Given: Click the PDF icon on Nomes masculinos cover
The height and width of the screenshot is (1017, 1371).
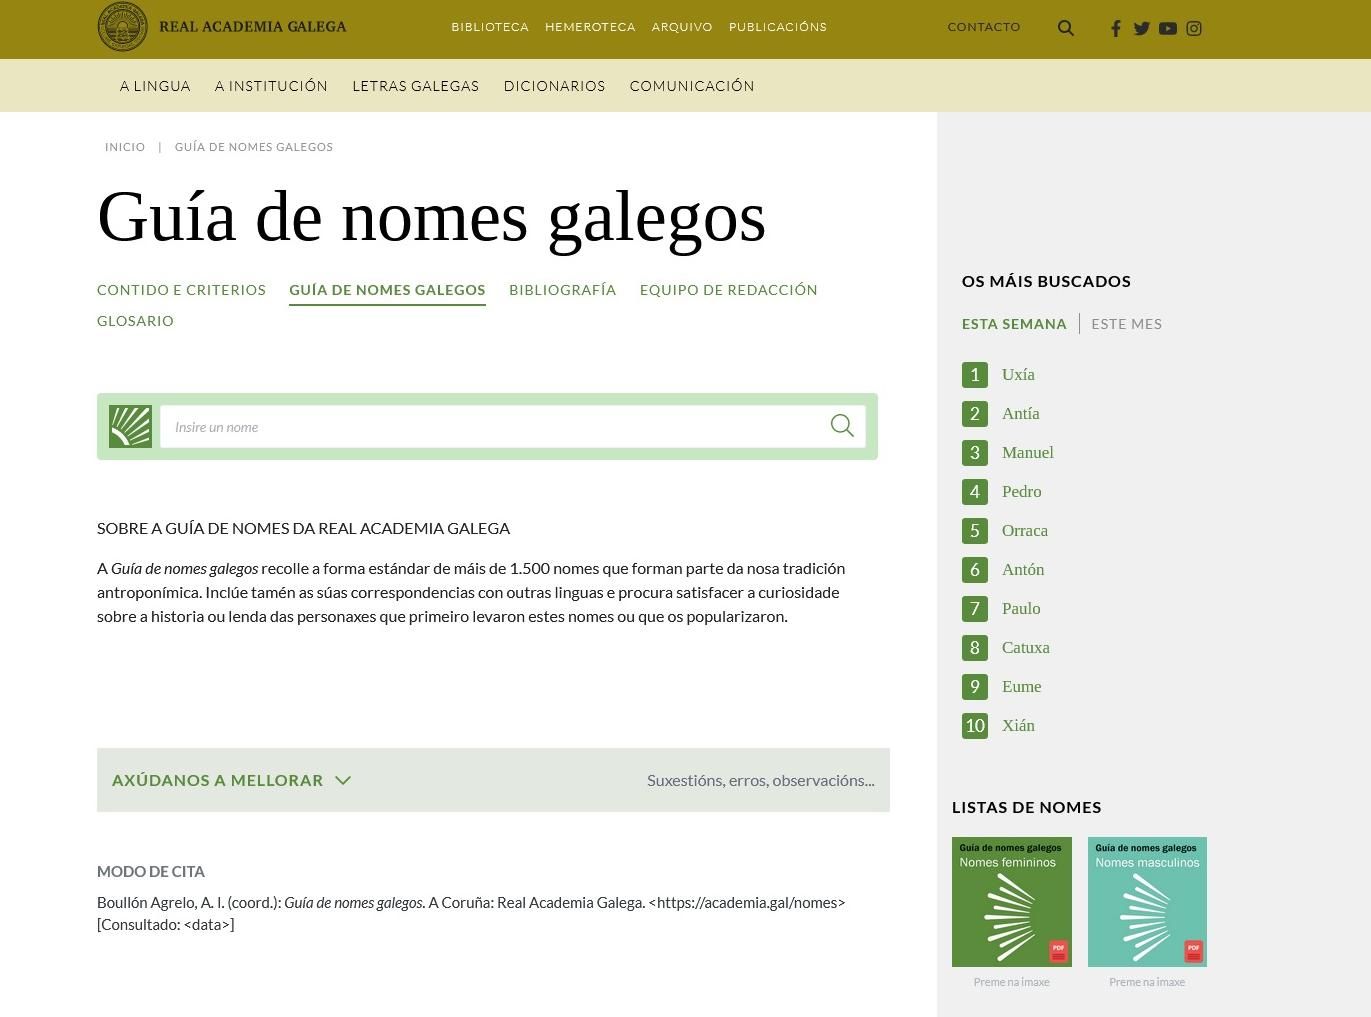Looking at the screenshot, I should pyautogui.click(x=1193, y=951).
